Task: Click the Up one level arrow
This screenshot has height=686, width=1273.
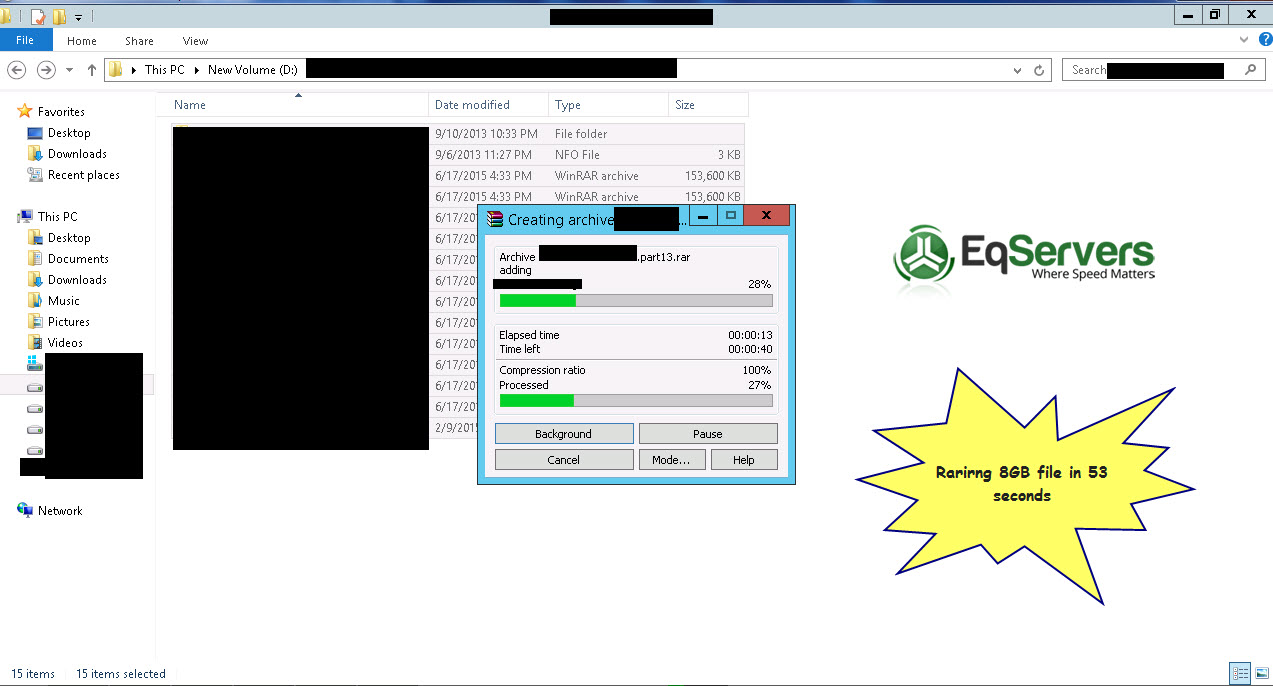Action: (92, 70)
